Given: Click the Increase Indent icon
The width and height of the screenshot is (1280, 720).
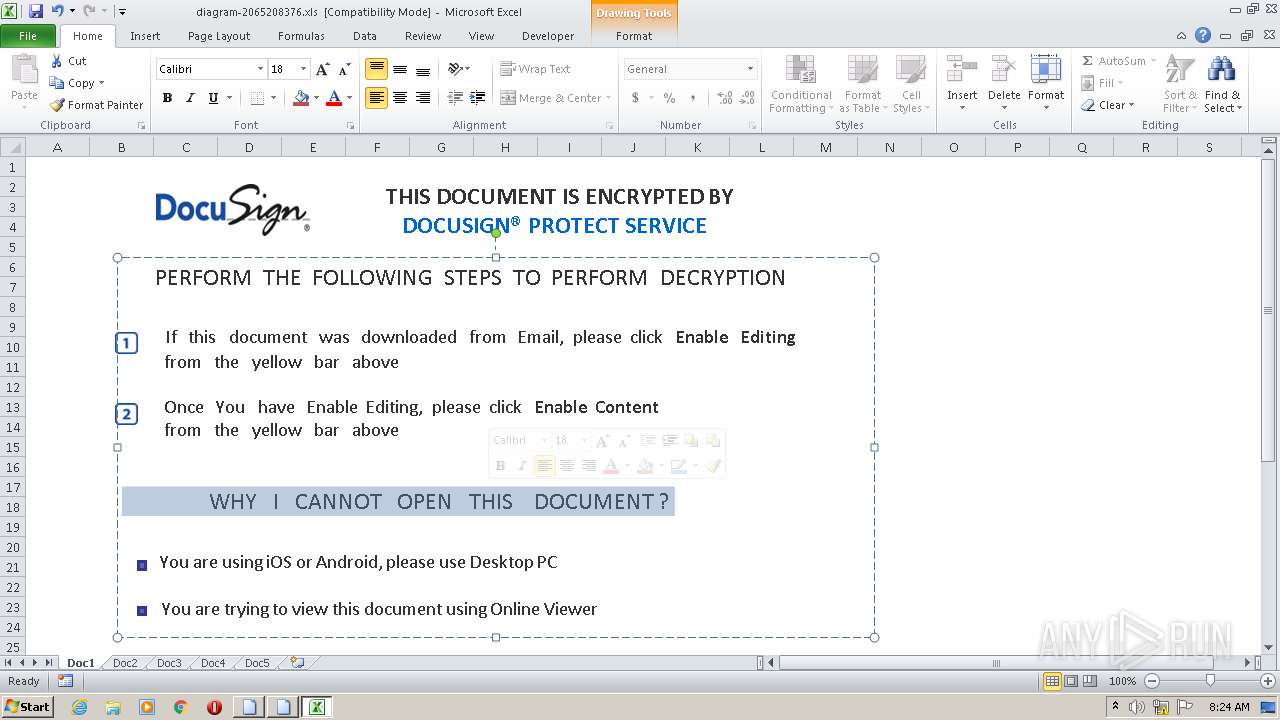Looking at the screenshot, I should [478, 98].
